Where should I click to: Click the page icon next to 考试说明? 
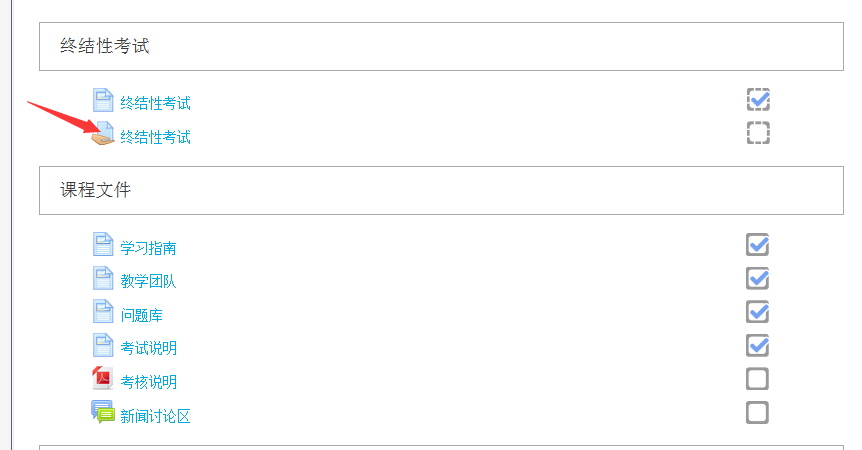(103, 345)
